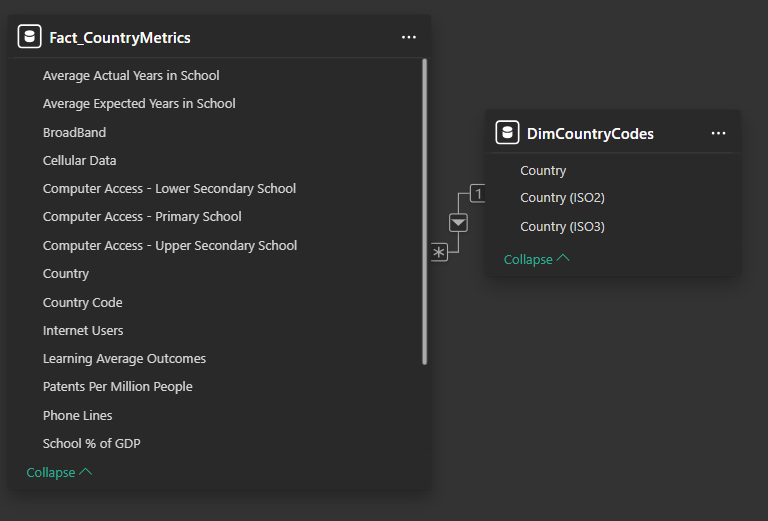Select the Cellular Data field
This screenshot has height=521, width=768.
pyautogui.click(x=79, y=160)
